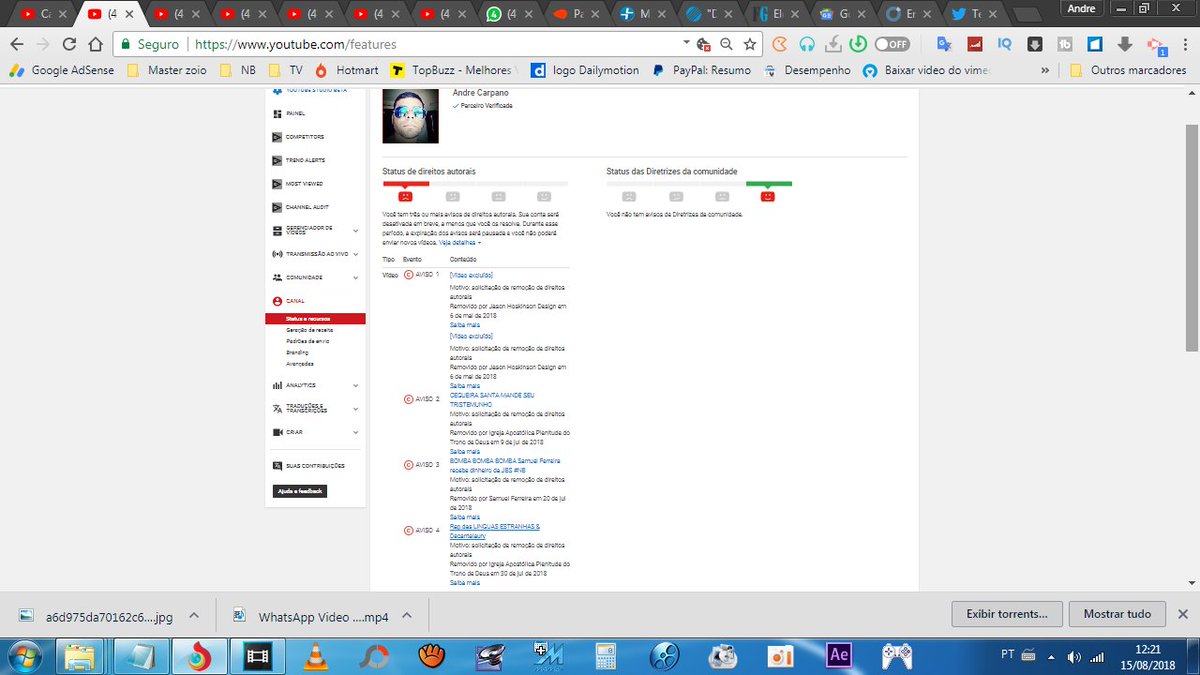
Task: Click the green download-circle extension icon
Action: point(858,44)
